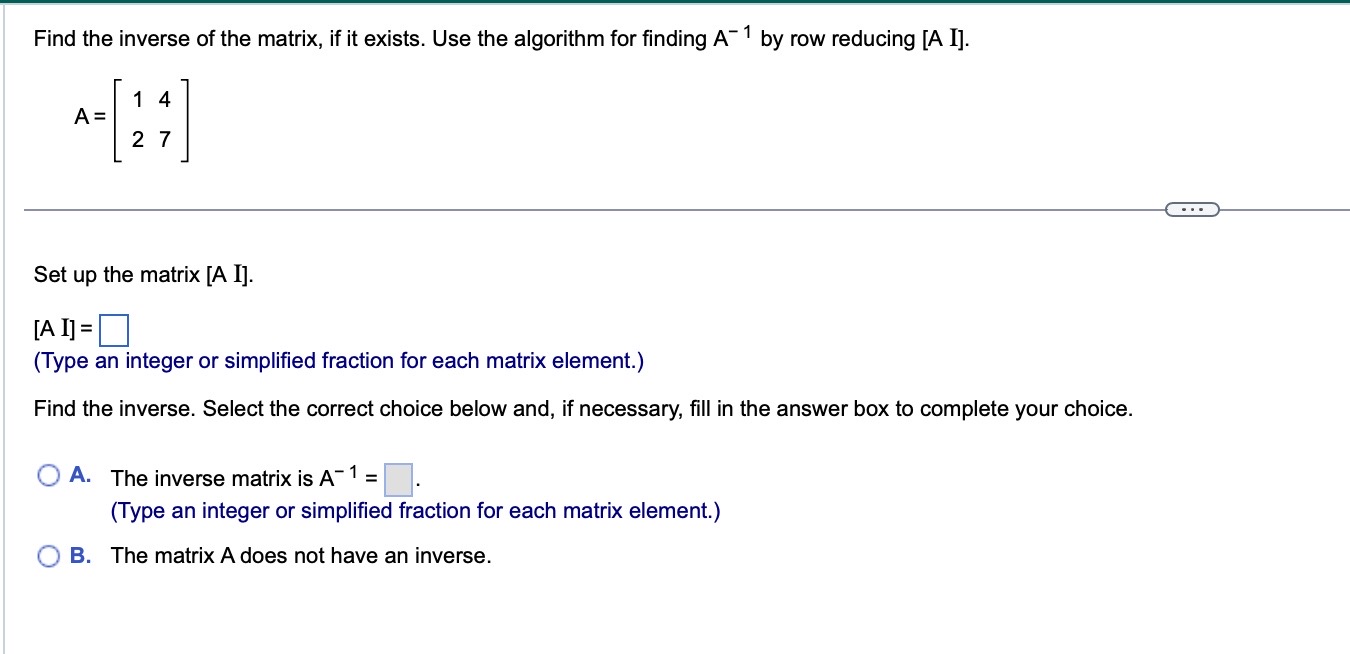Click choice B to mark no inverse
Screen dimensions: 1350x654
[x=47, y=554]
